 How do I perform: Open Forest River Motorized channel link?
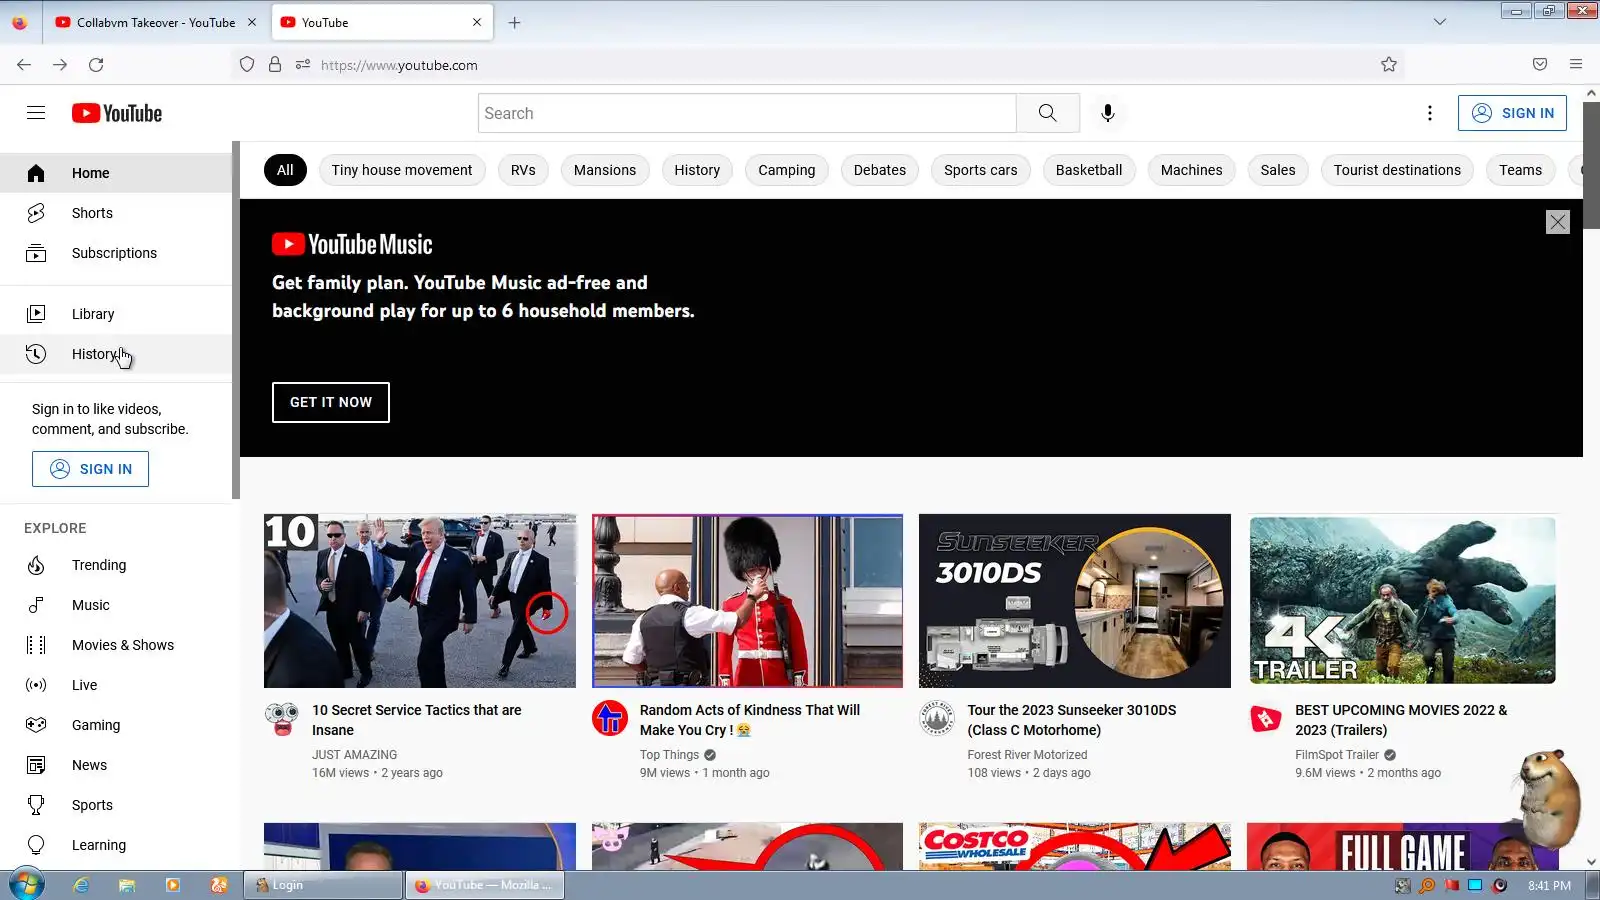pyautogui.click(x=1027, y=755)
